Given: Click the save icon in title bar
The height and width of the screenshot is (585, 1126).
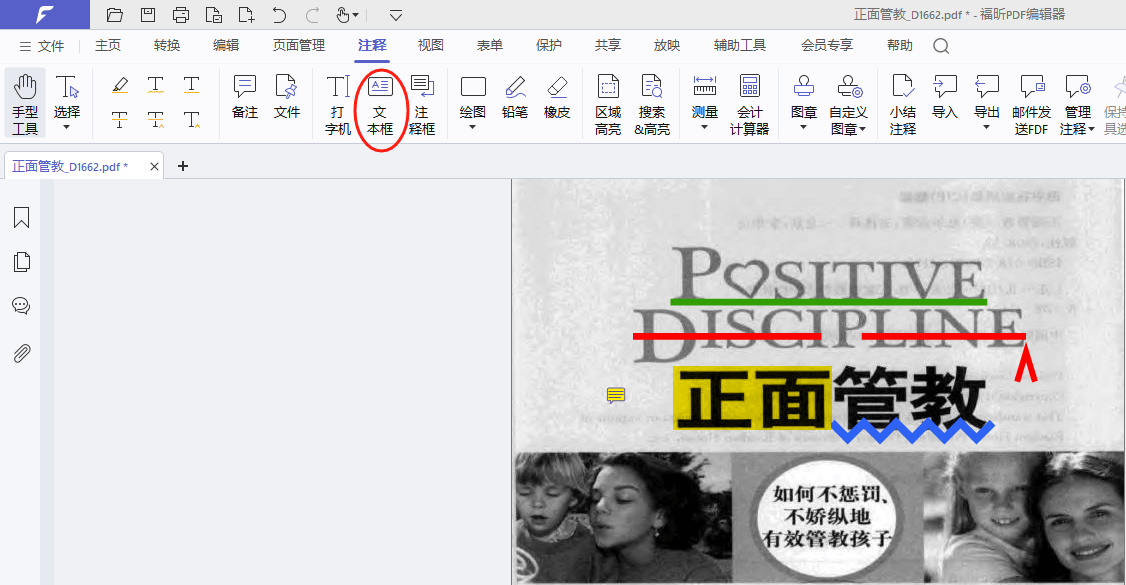Looking at the screenshot, I should point(148,15).
